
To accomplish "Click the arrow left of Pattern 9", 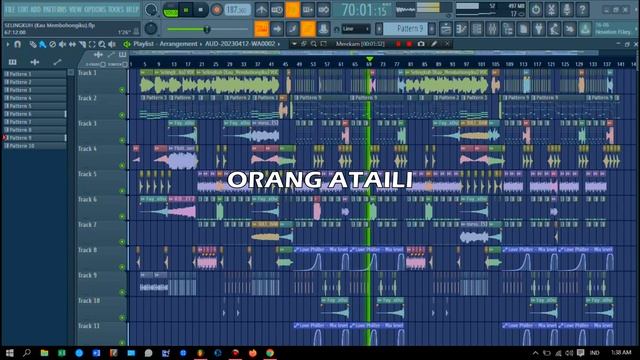I will (379, 29).
